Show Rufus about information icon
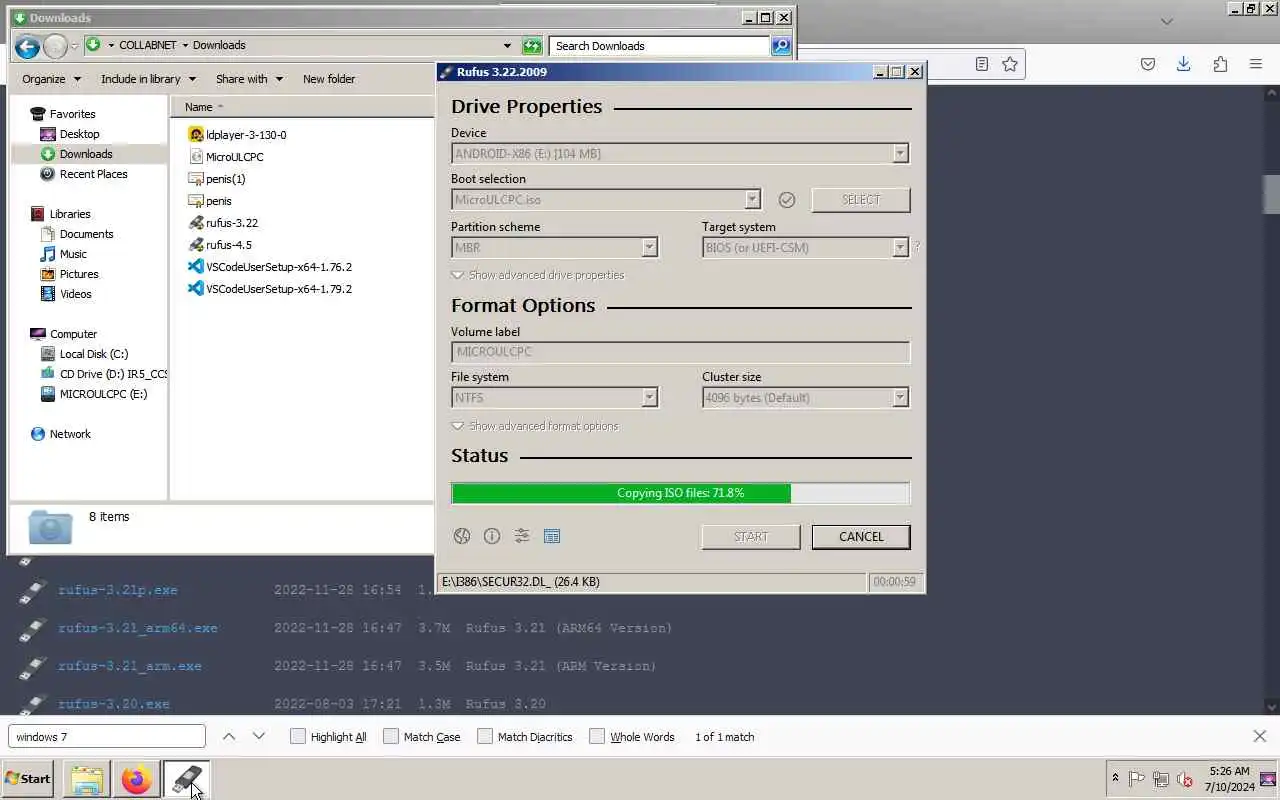 click(x=492, y=536)
